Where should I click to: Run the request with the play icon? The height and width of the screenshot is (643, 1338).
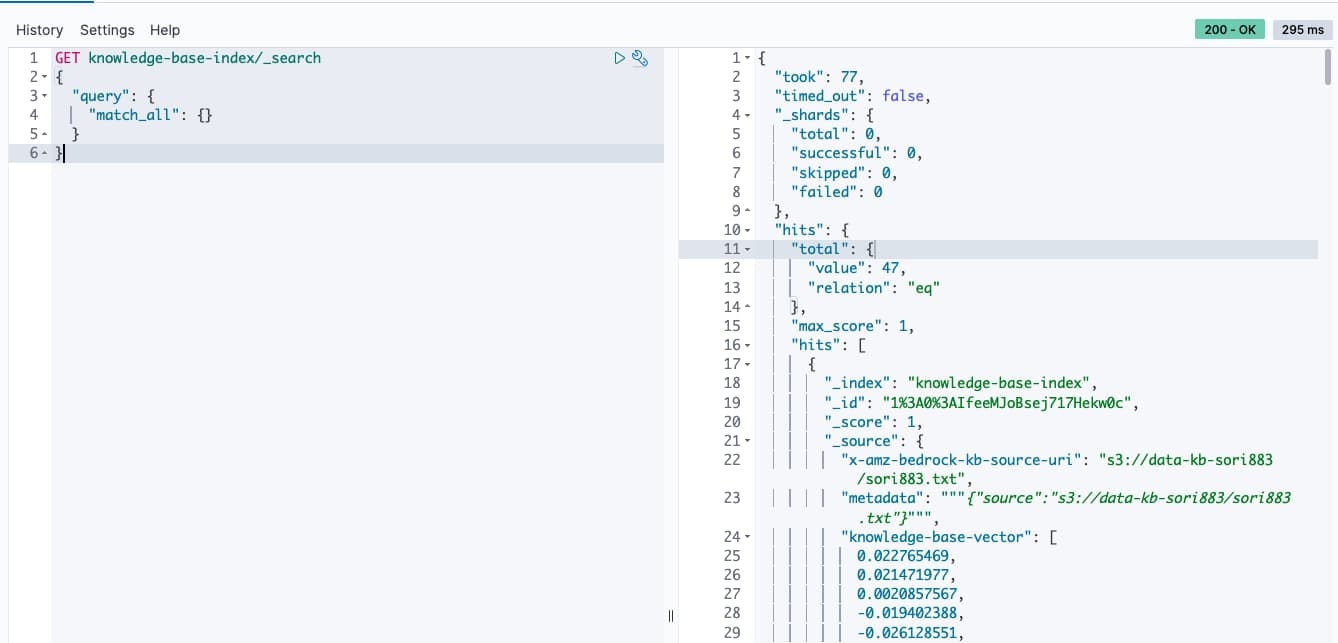click(620, 58)
